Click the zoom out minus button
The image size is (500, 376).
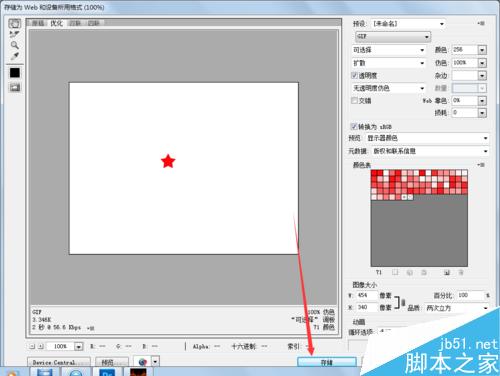tap(32, 346)
